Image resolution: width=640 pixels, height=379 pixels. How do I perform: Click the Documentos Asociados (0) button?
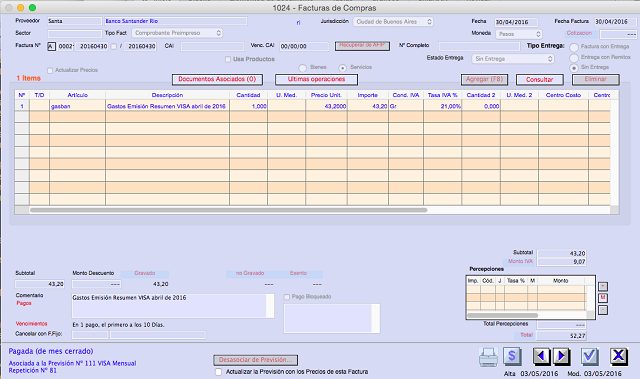217,80
